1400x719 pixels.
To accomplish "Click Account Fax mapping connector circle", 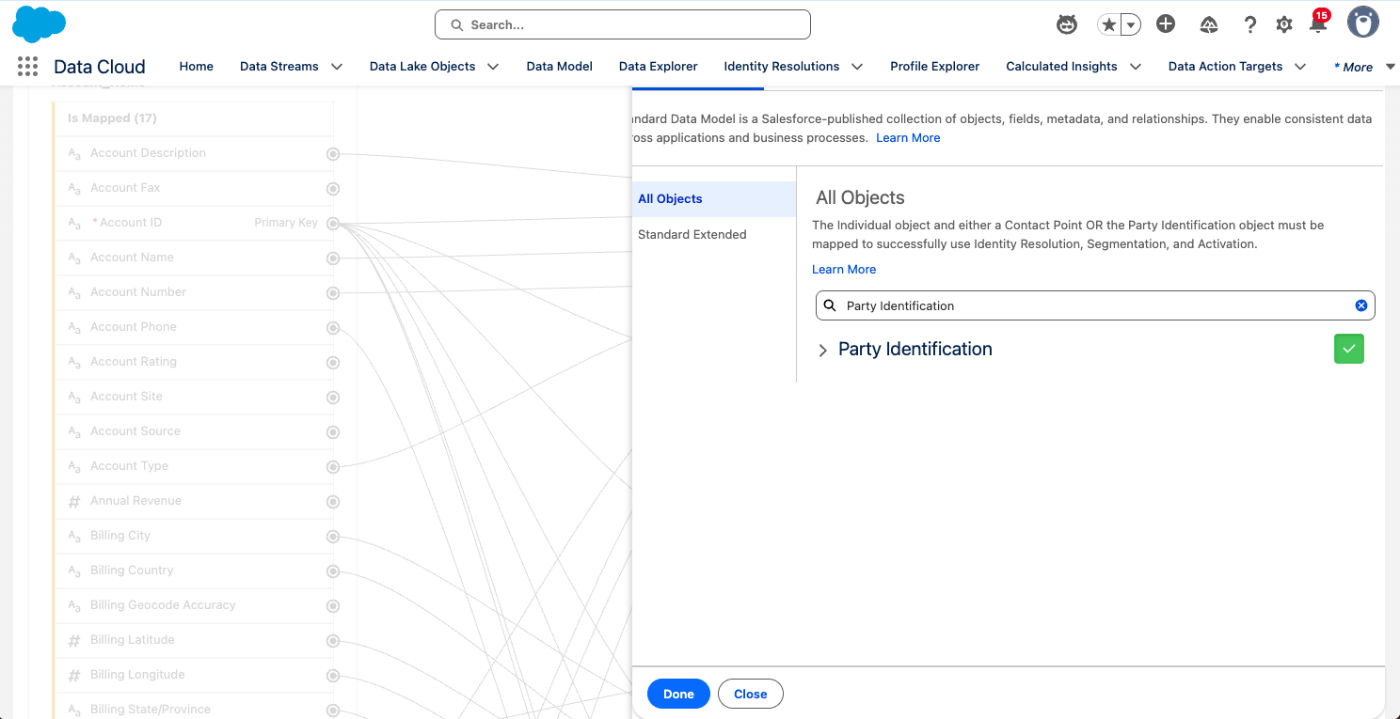I will (x=333, y=189).
